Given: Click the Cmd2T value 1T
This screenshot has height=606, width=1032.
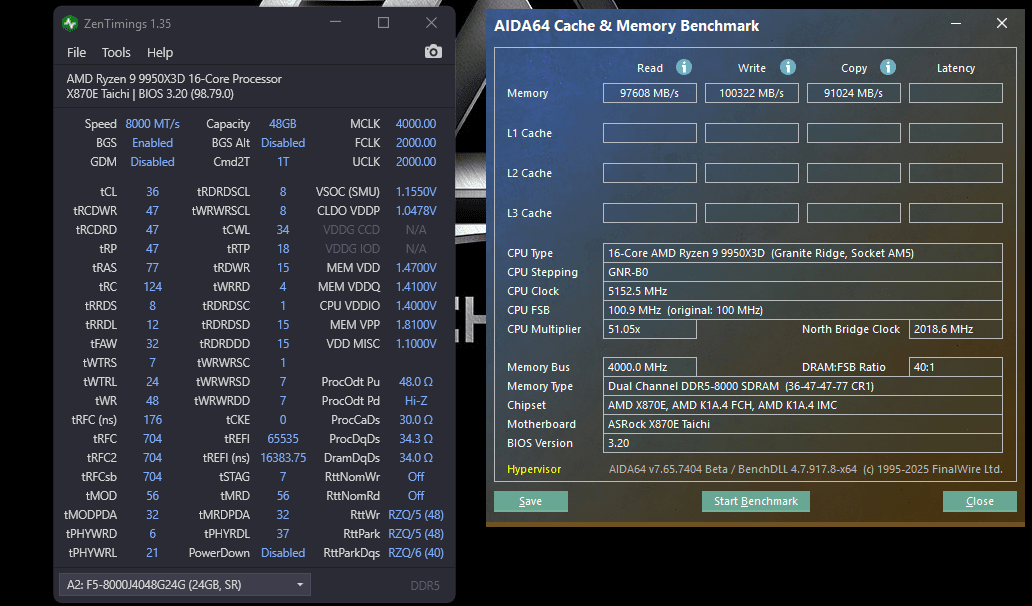Looking at the screenshot, I should pyautogui.click(x=283, y=162).
